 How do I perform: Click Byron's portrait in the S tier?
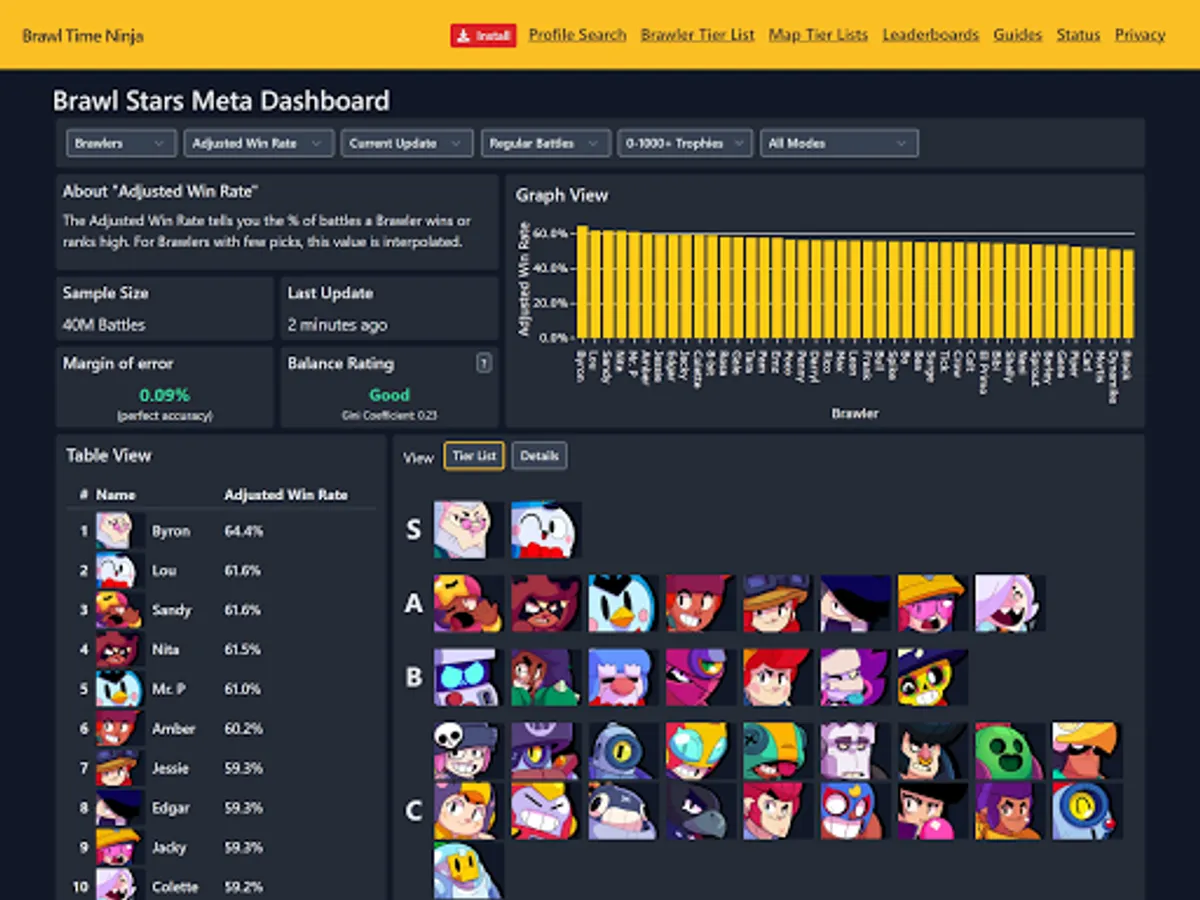(x=468, y=530)
